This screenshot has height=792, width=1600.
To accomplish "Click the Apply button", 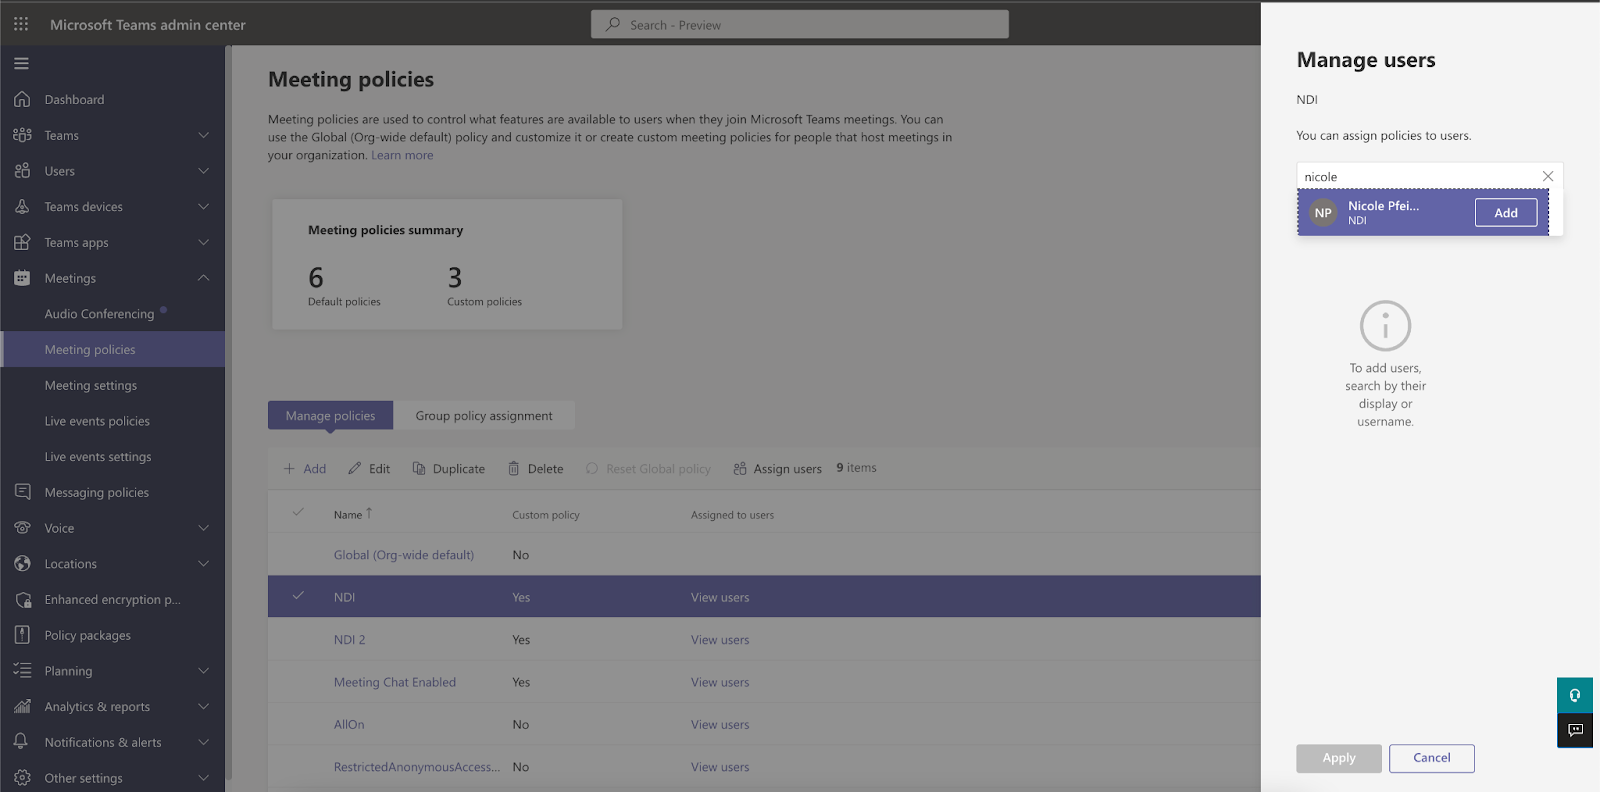I will 1339,758.
